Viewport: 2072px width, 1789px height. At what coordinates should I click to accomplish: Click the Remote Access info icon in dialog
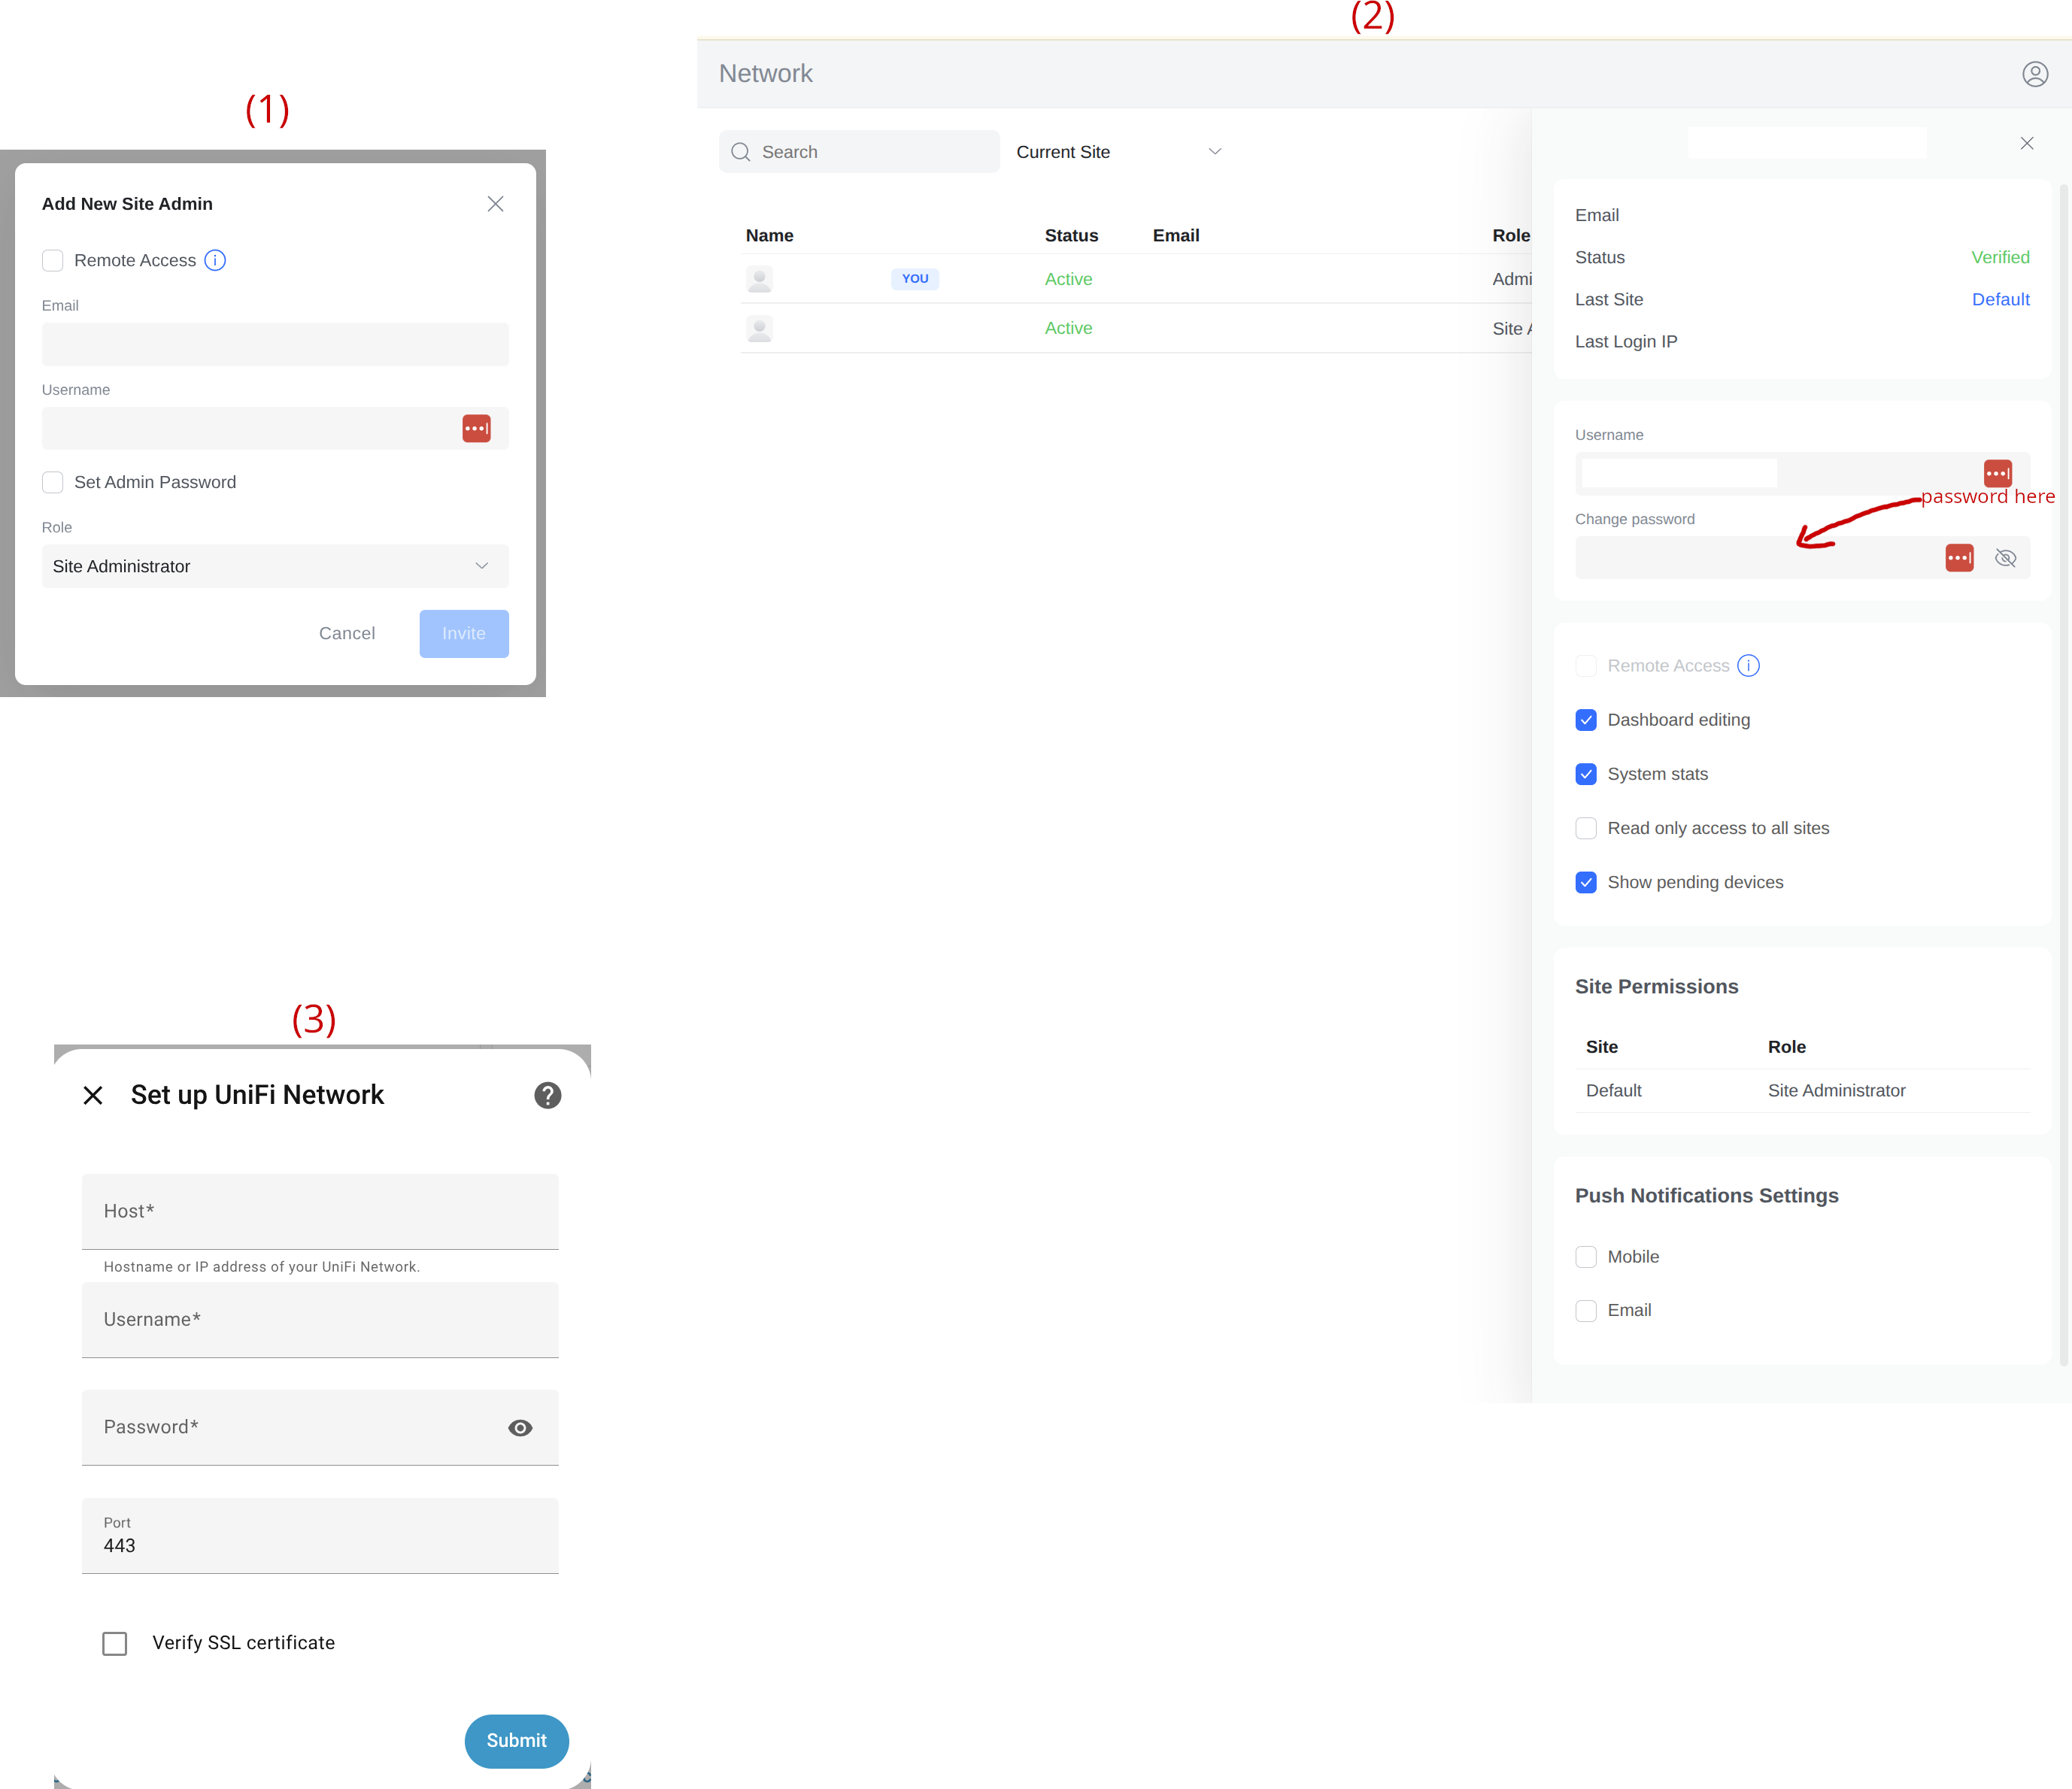click(x=215, y=260)
